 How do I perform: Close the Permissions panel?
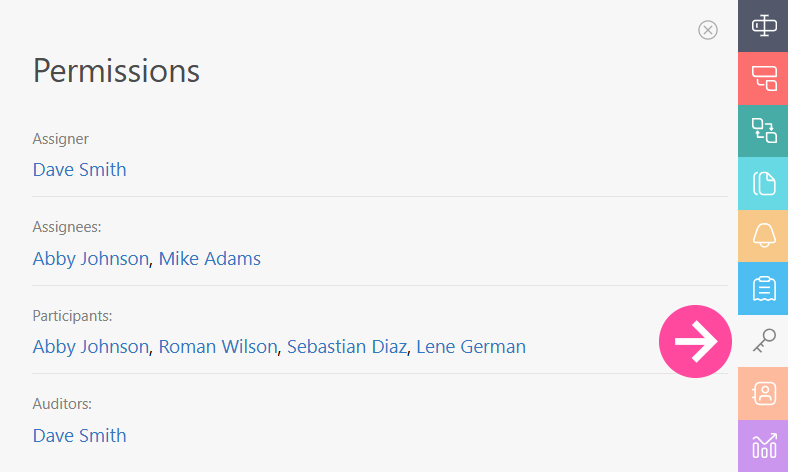coord(708,30)
